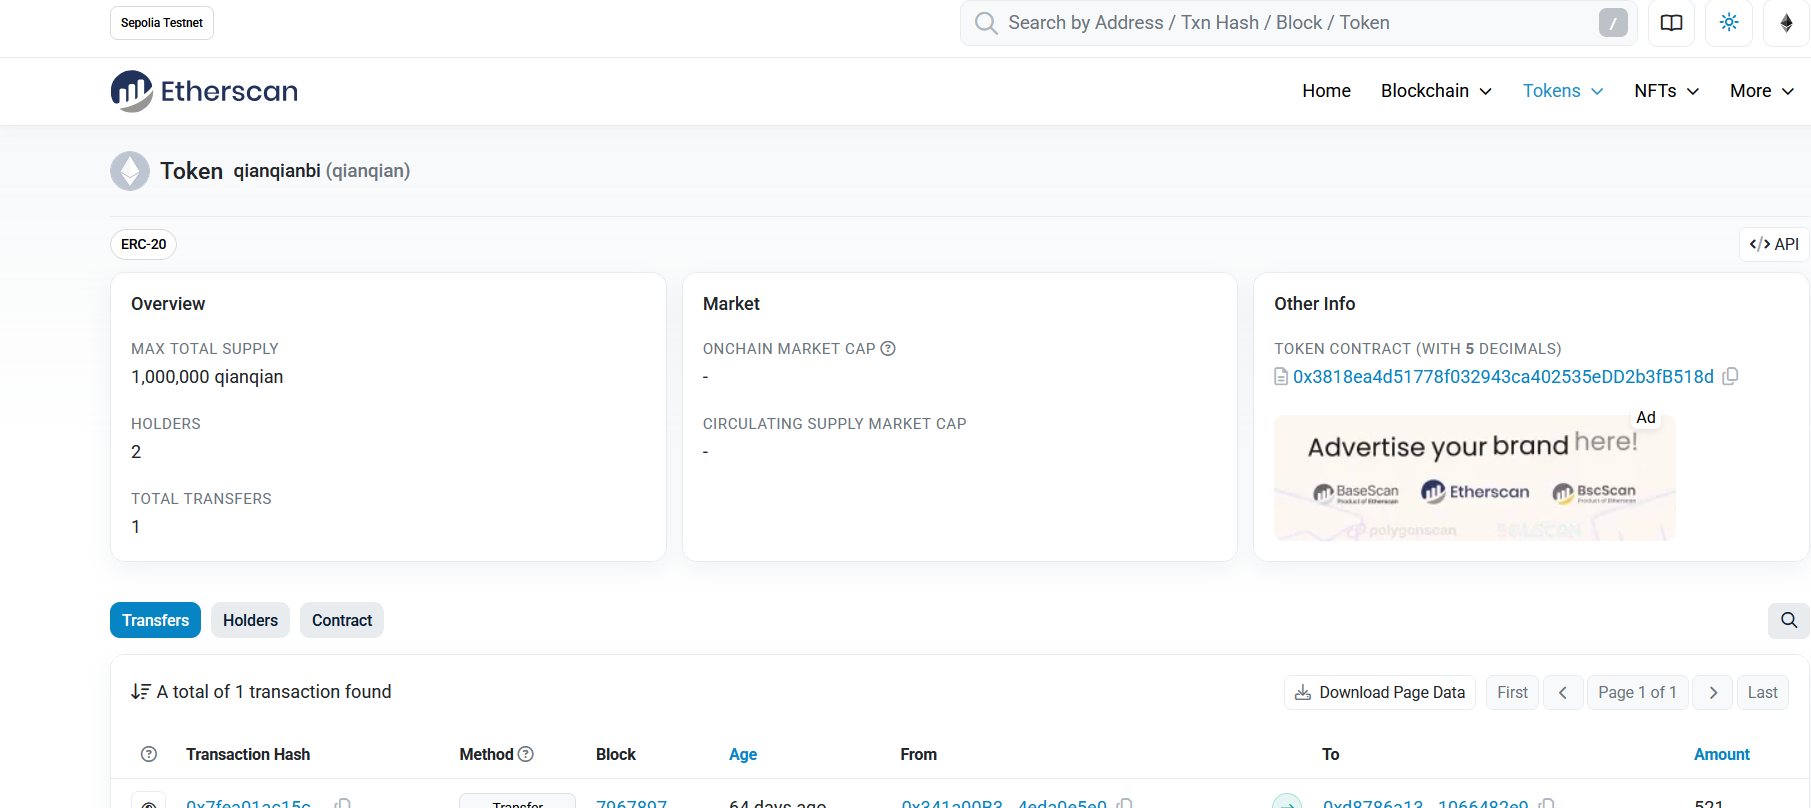The image size is (1811, 808).
Task: Click the First page button
Action: point(1512,692)
